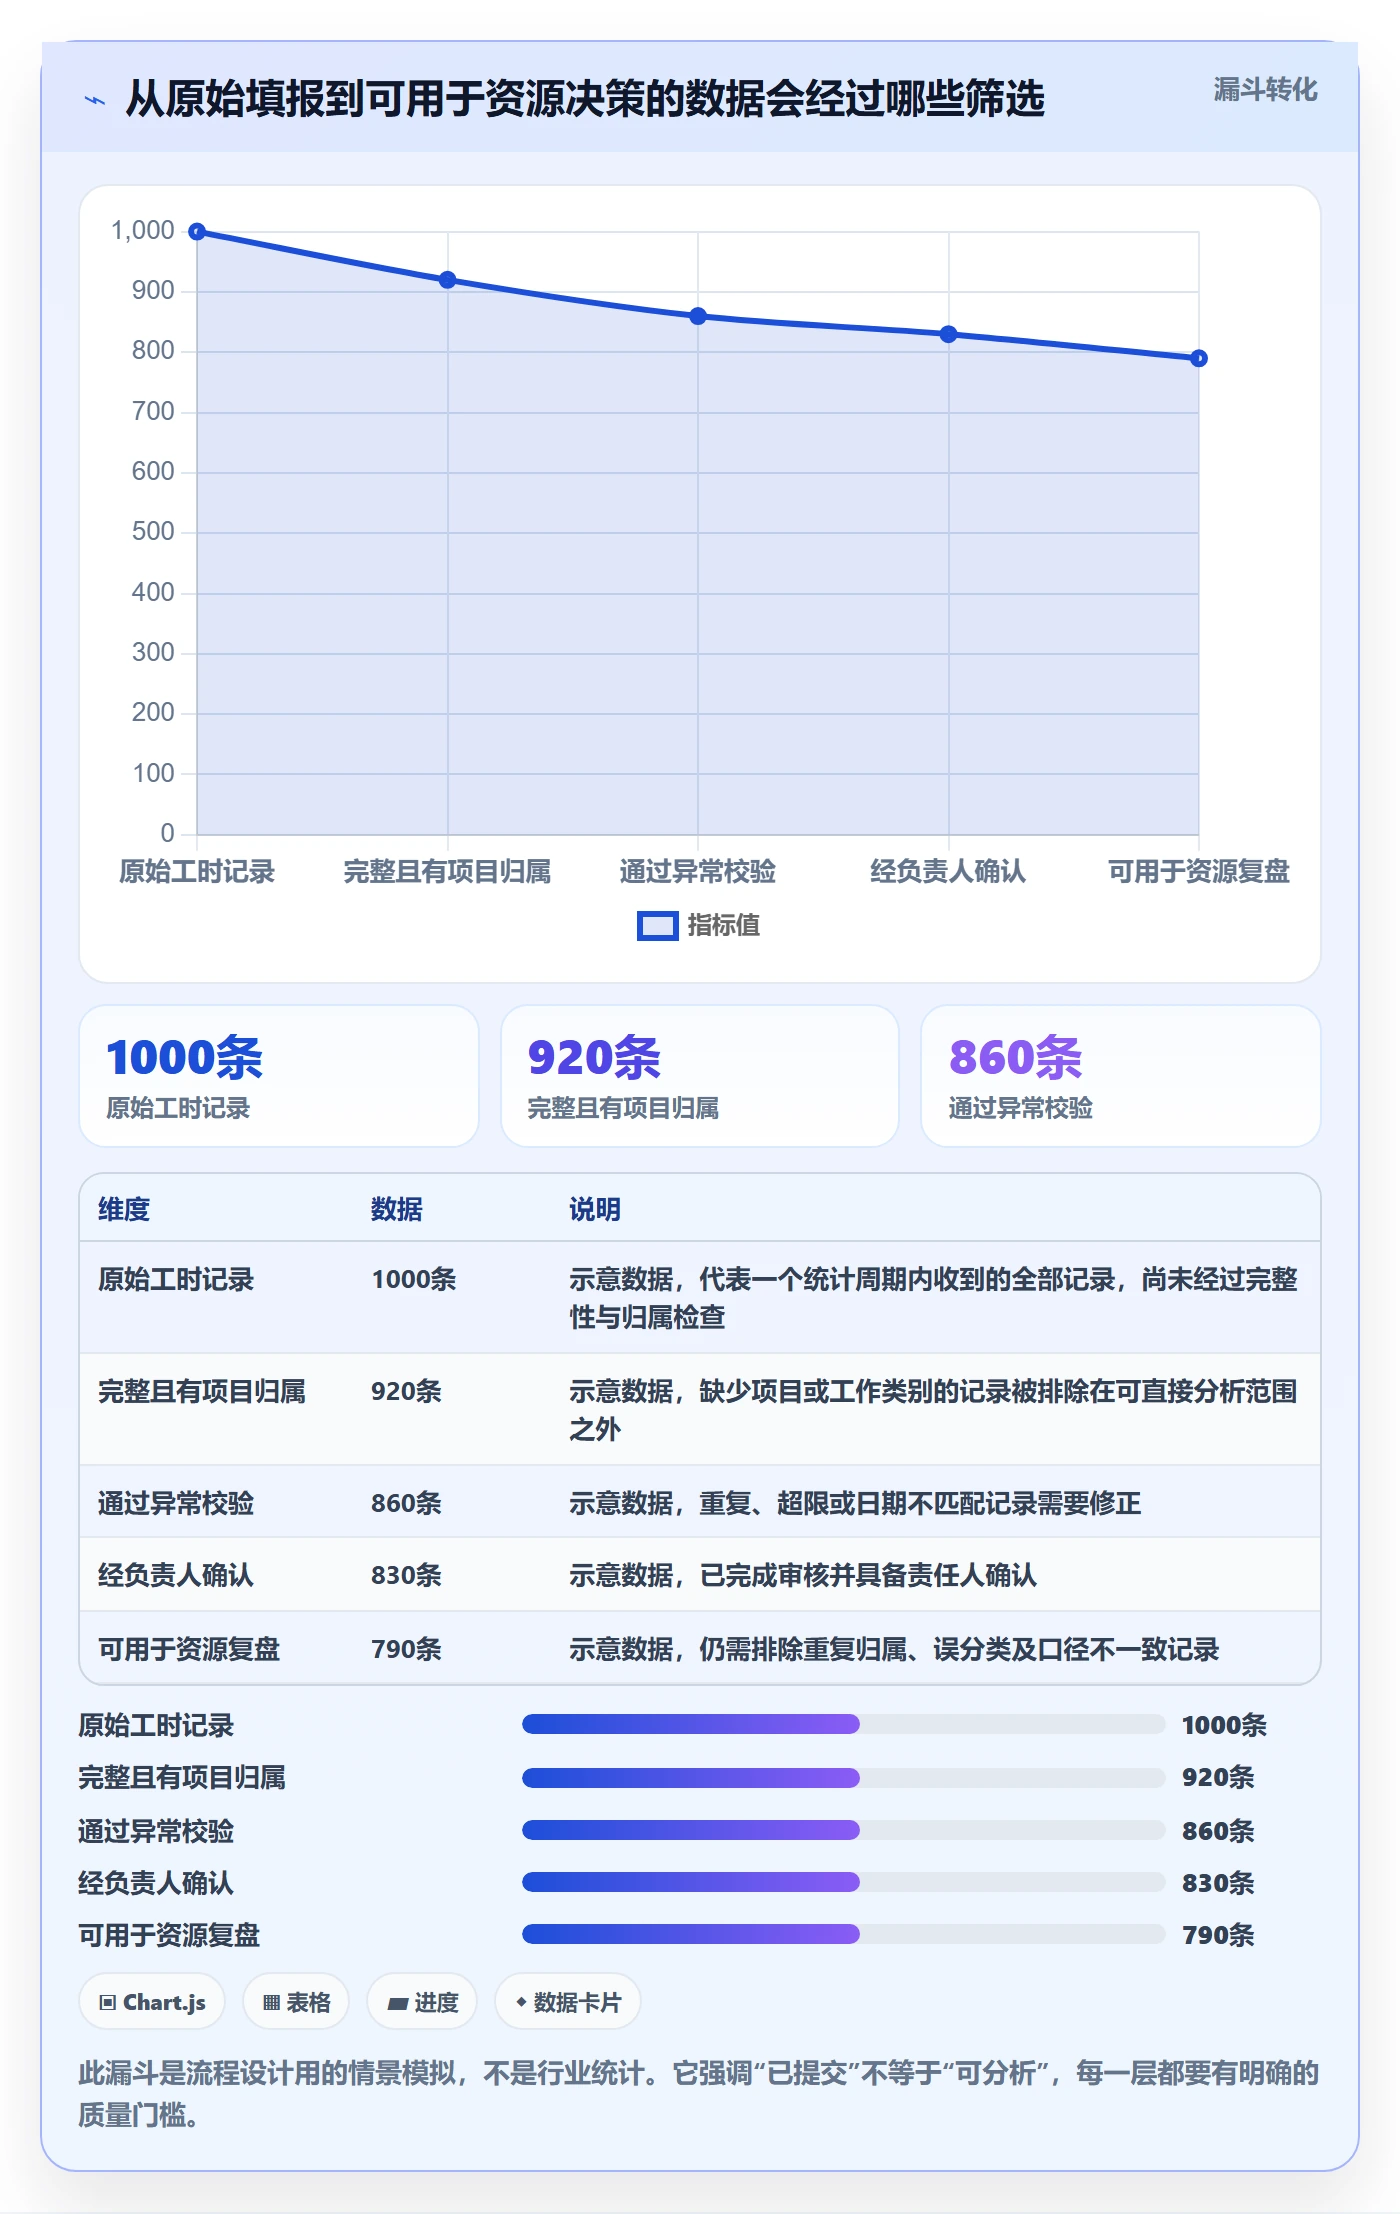This screenshot has width=1400, height=2214.
Task: Select the chart data point for 完整且有项目归属
Action: 448,280
